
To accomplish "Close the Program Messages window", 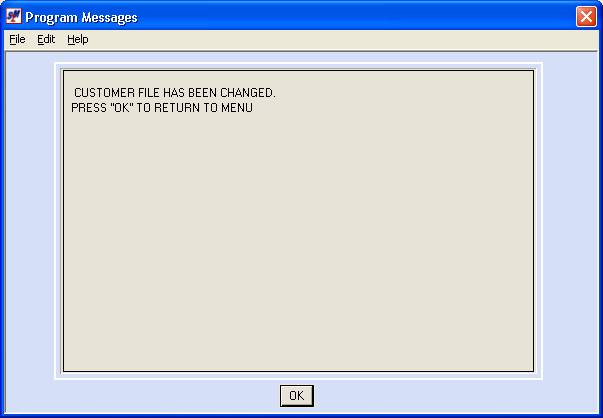I will pos(586,17).
